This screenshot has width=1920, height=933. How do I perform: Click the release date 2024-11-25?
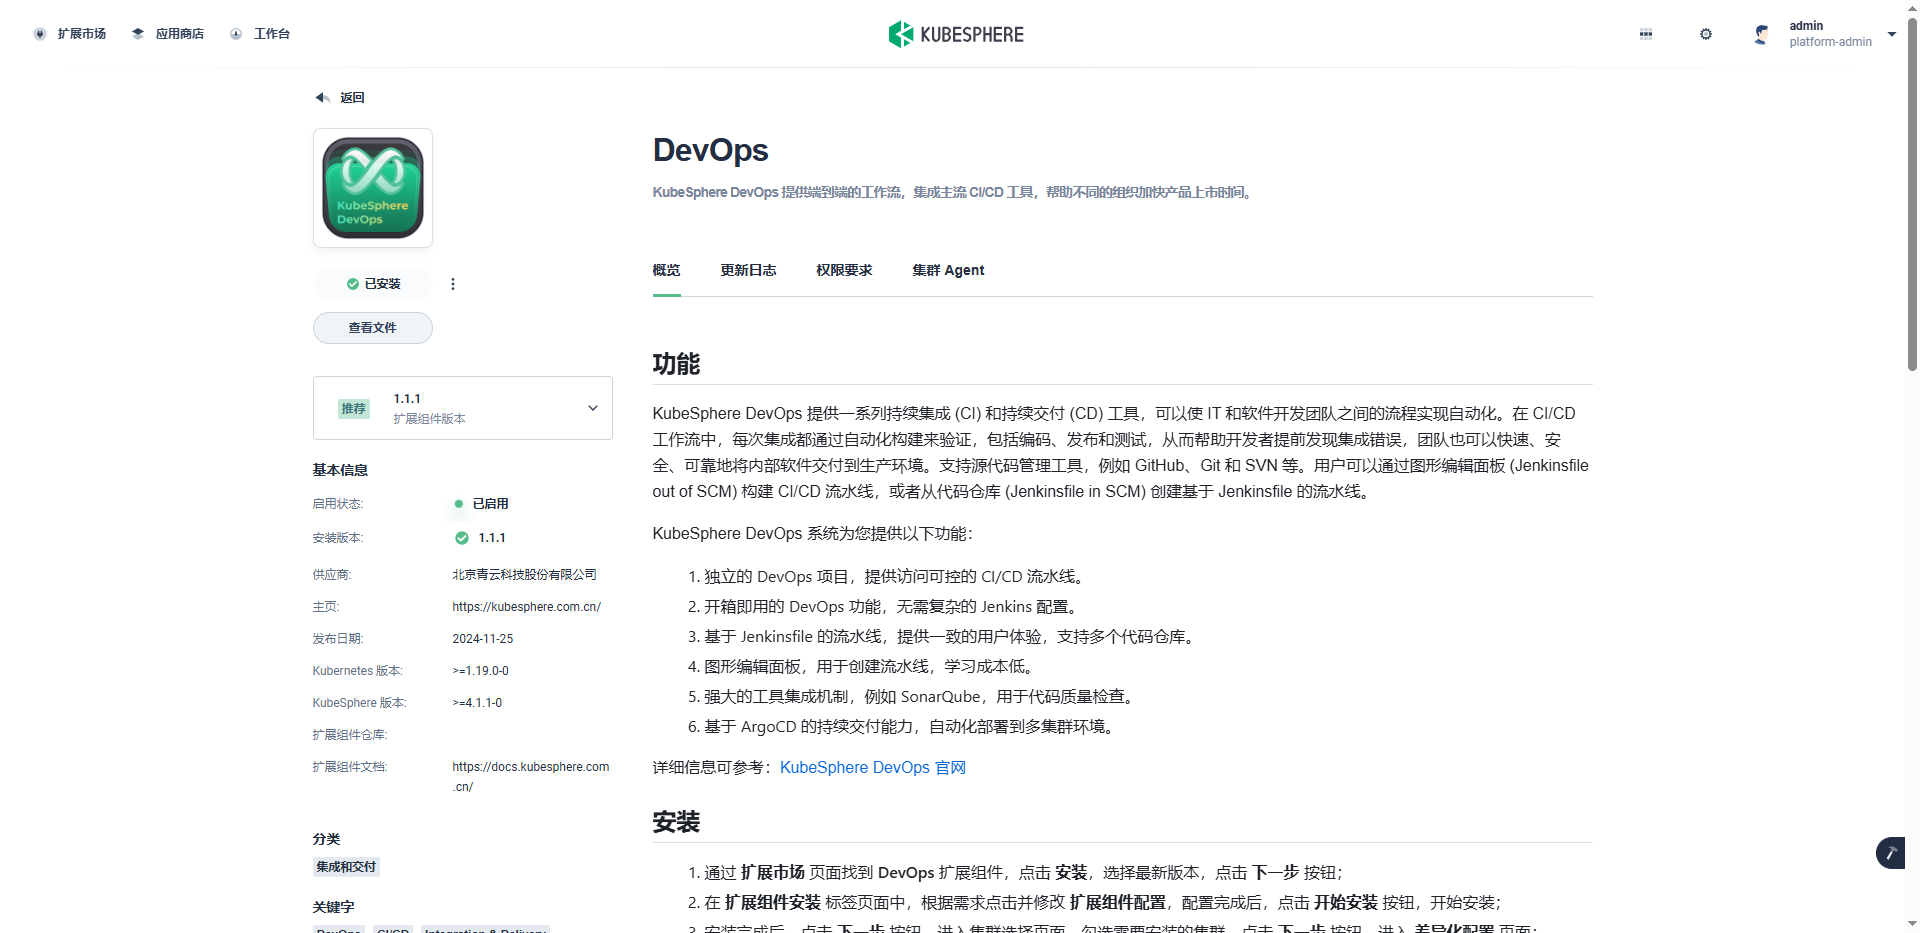pyautogui.click(x=483, y=639)
